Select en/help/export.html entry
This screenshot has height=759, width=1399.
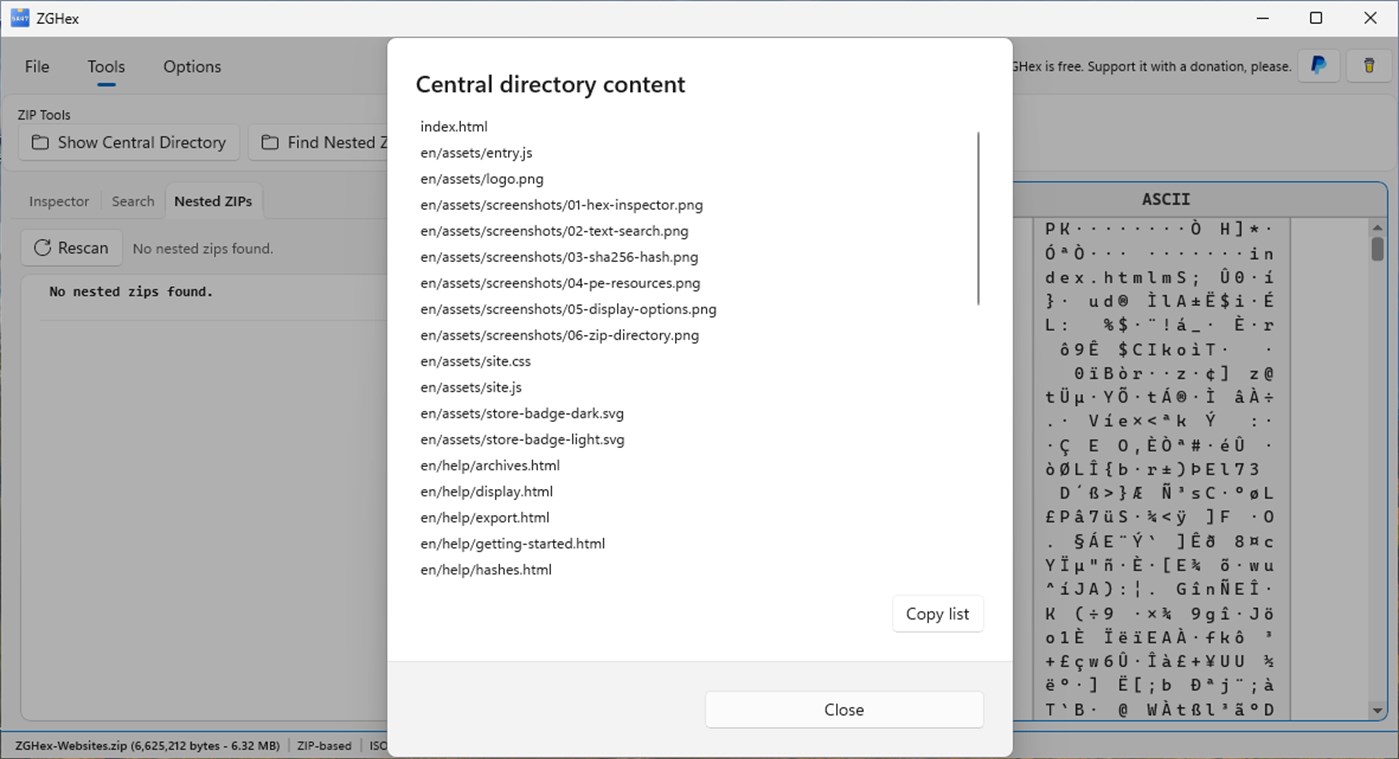(485, 517)
